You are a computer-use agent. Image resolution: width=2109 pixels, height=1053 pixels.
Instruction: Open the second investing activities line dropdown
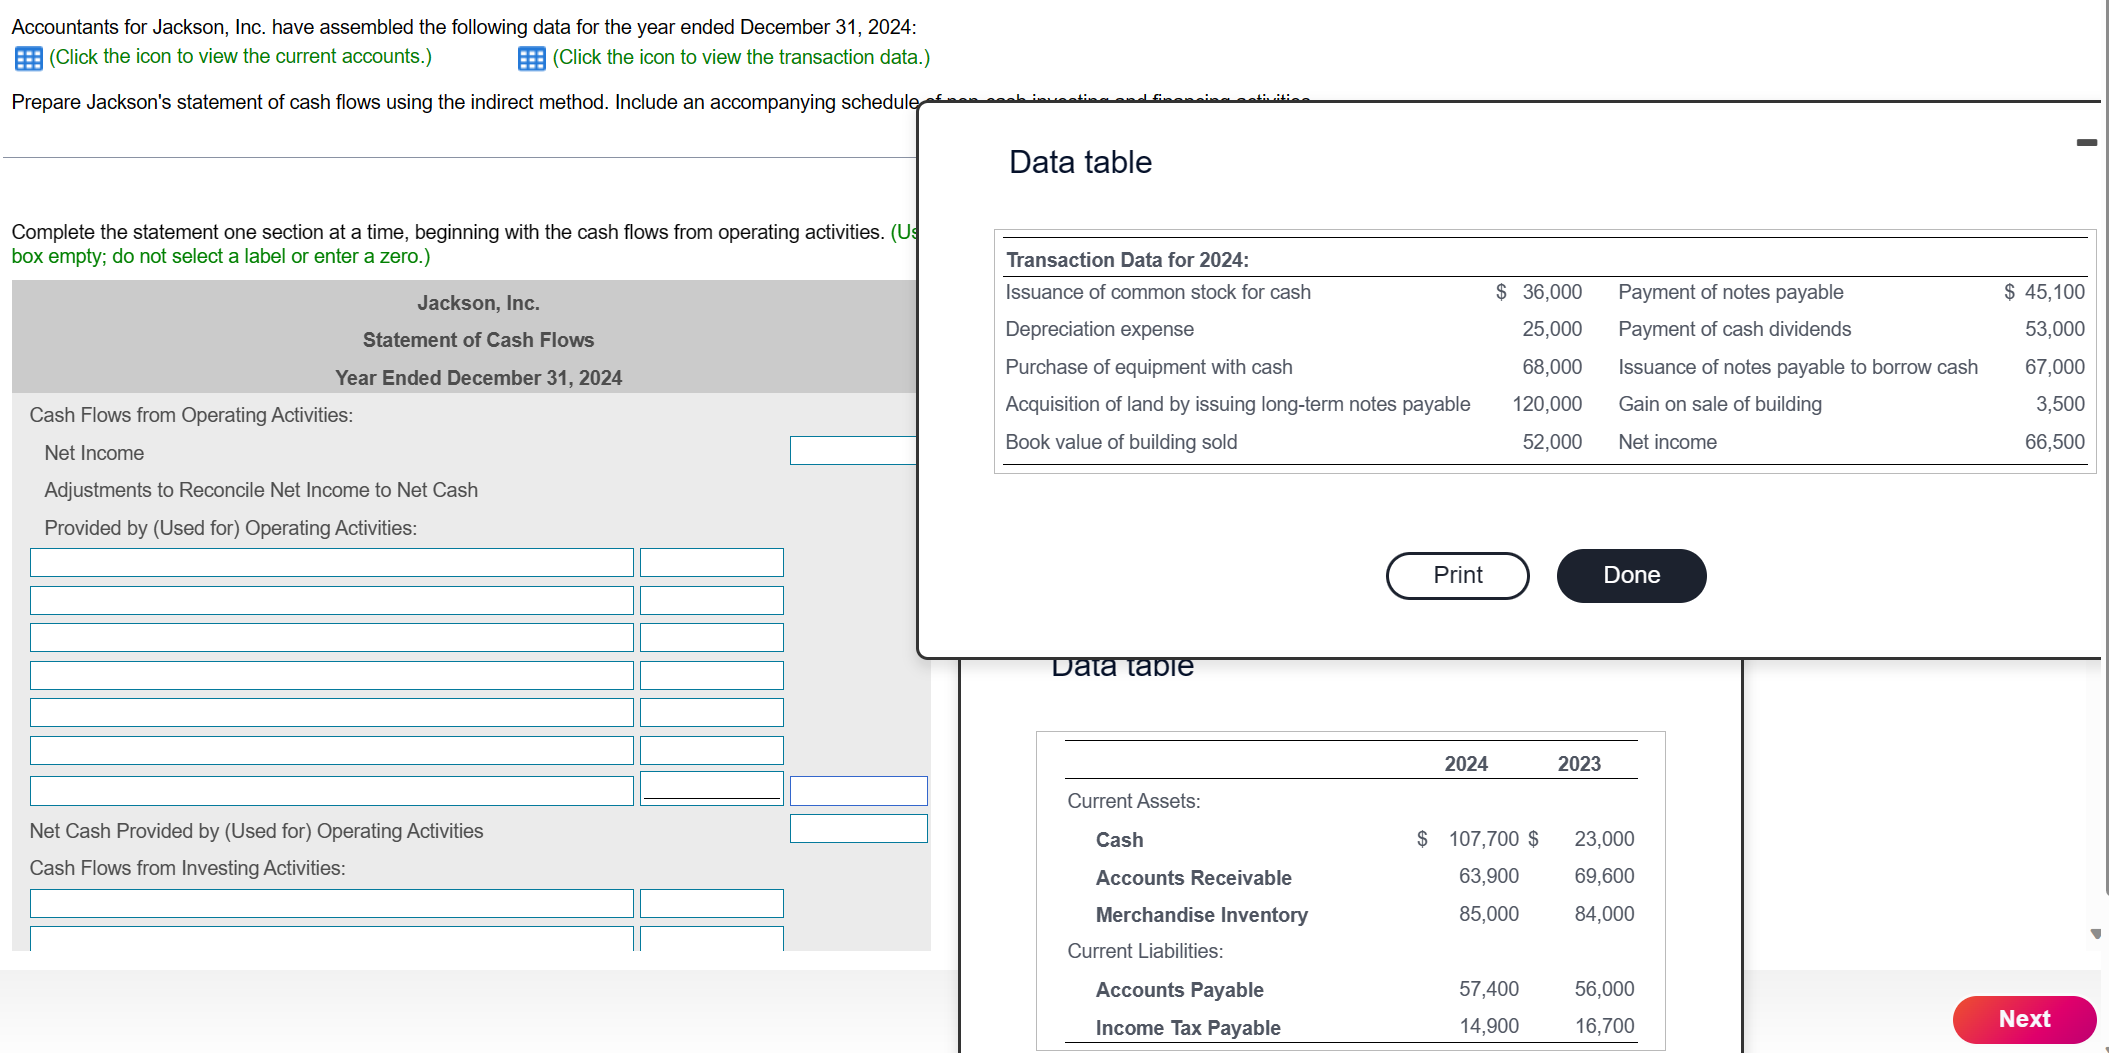point(332,940)
